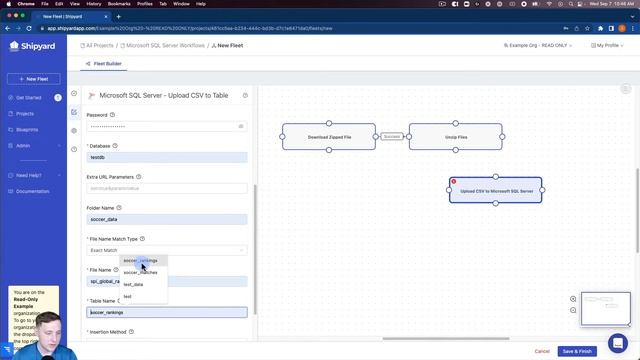Go to Microsoft SQL Server Workflows breadcrumb

click(162, 46)
